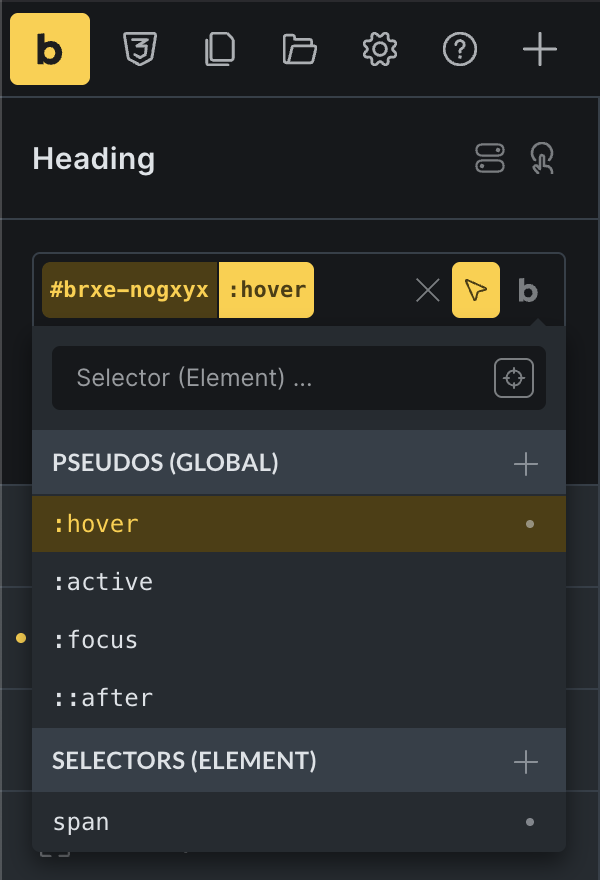Clear the selector with the X icon
Screen dimensions: 600x880
(428, 291)
